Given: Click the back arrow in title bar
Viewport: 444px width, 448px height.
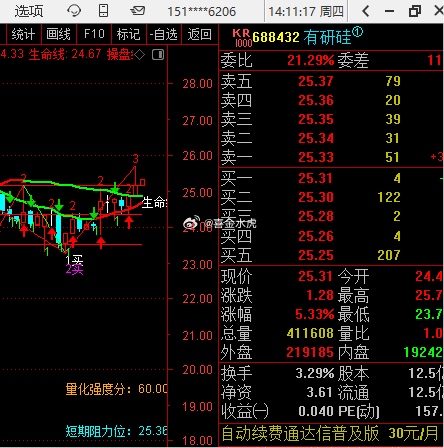Looking at the screenshot, I should (366, 11).
